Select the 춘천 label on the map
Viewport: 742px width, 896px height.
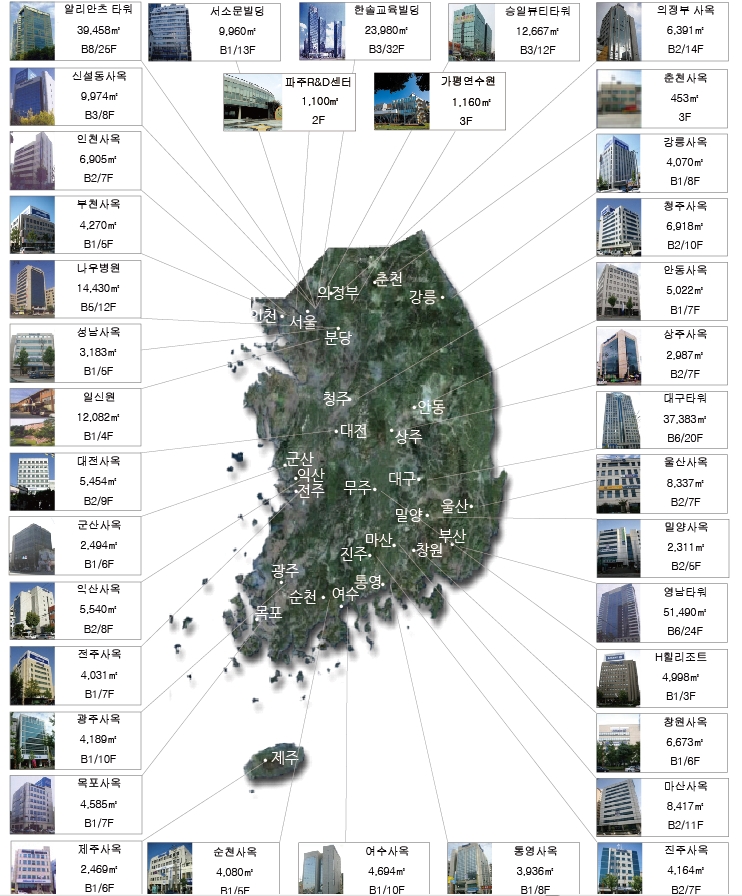[390, 279]
